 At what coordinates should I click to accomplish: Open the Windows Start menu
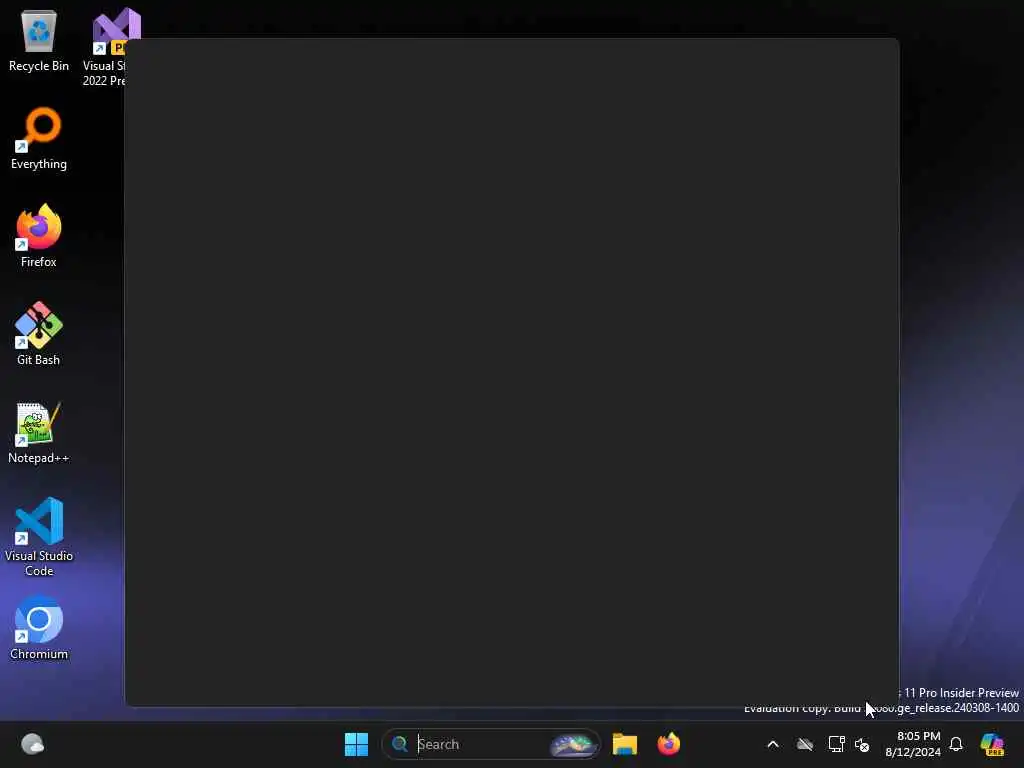357,744
